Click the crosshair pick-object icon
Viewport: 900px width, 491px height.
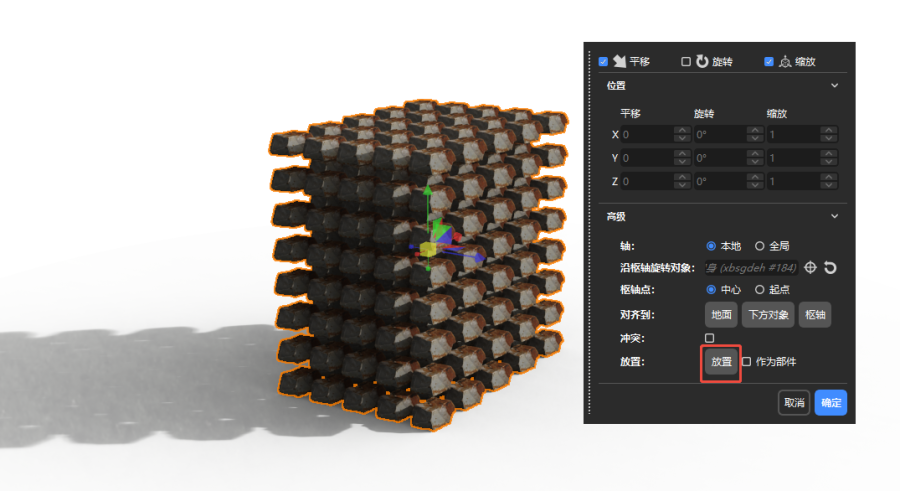[x=811, y=267]
